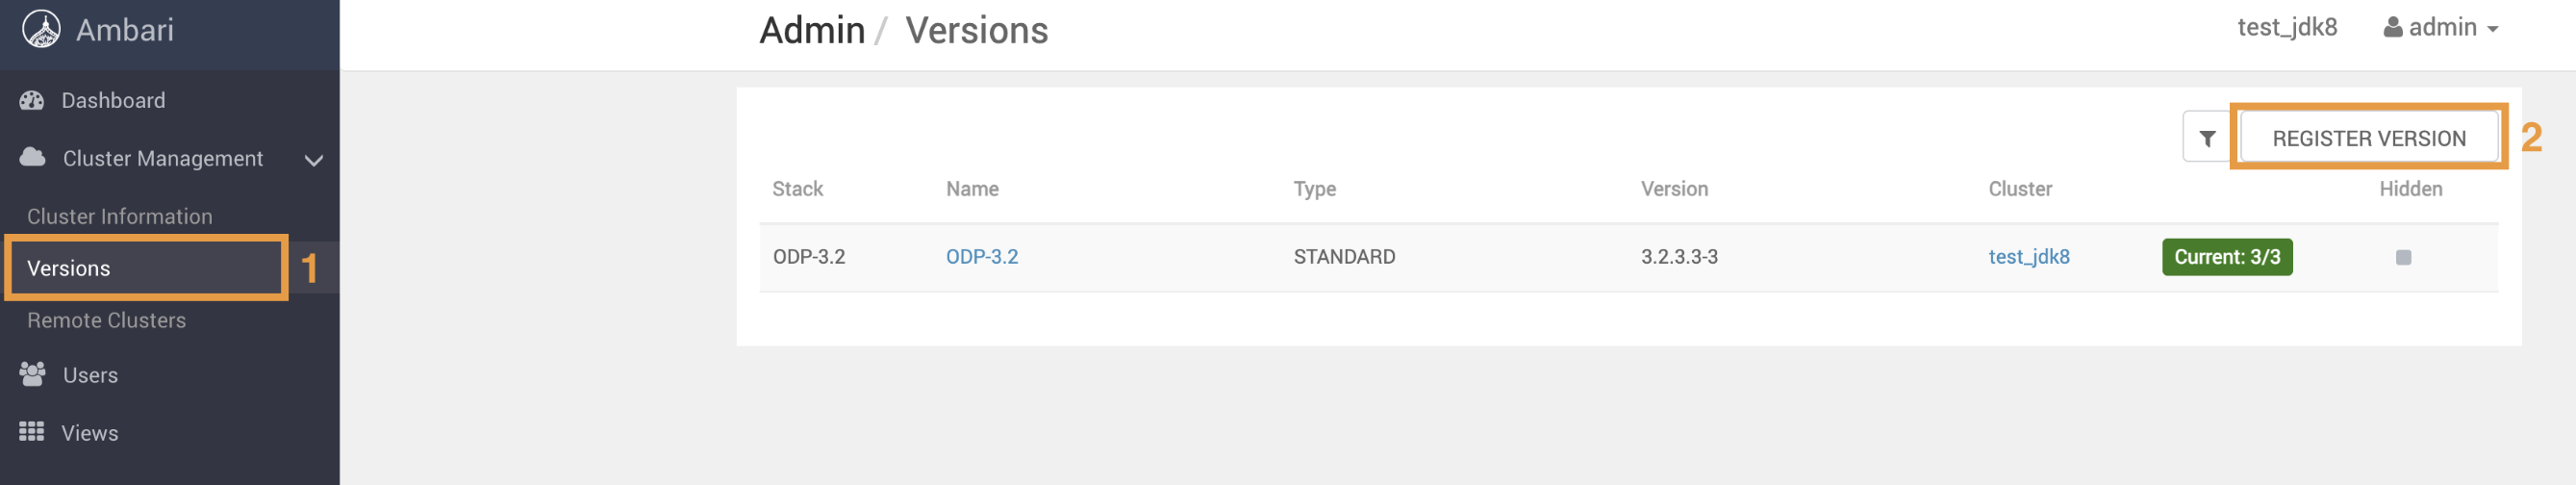Click the admin user profile icon
Image resolution: width=2576 pixels, height=485 pixels.
pyautogui.click(x=2392, y=27)
